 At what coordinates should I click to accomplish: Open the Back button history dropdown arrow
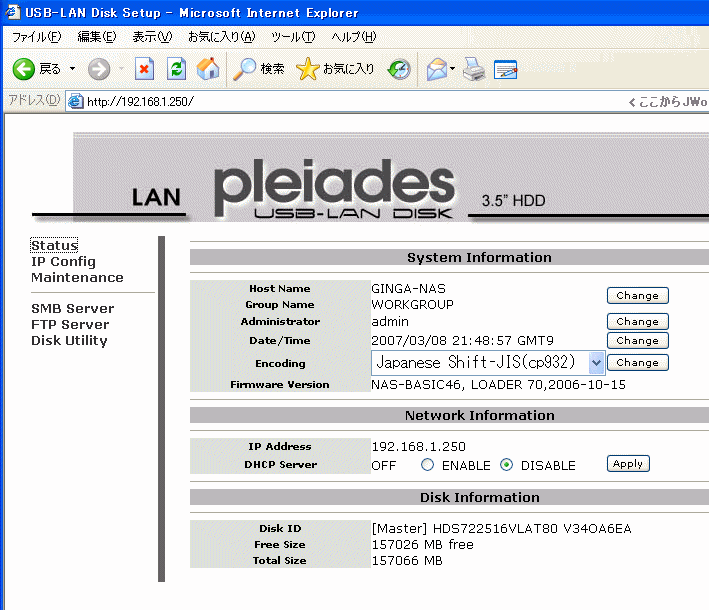72,69
